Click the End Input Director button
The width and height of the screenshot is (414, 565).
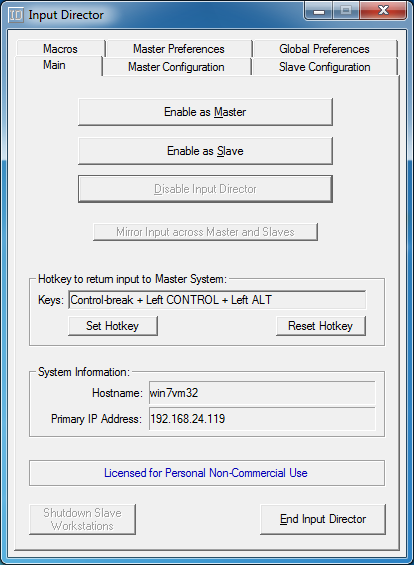[x=323, y=519]
